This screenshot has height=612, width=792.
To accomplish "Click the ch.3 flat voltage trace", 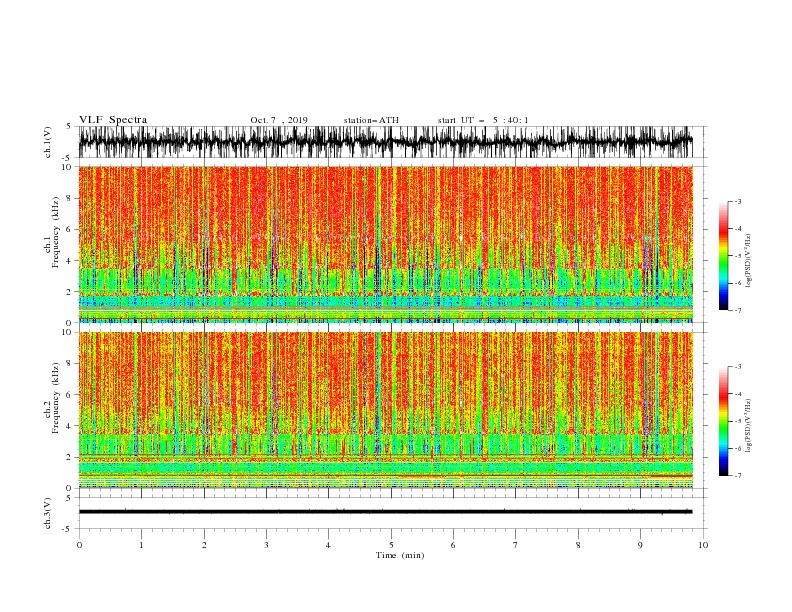I will pos(385,512).
